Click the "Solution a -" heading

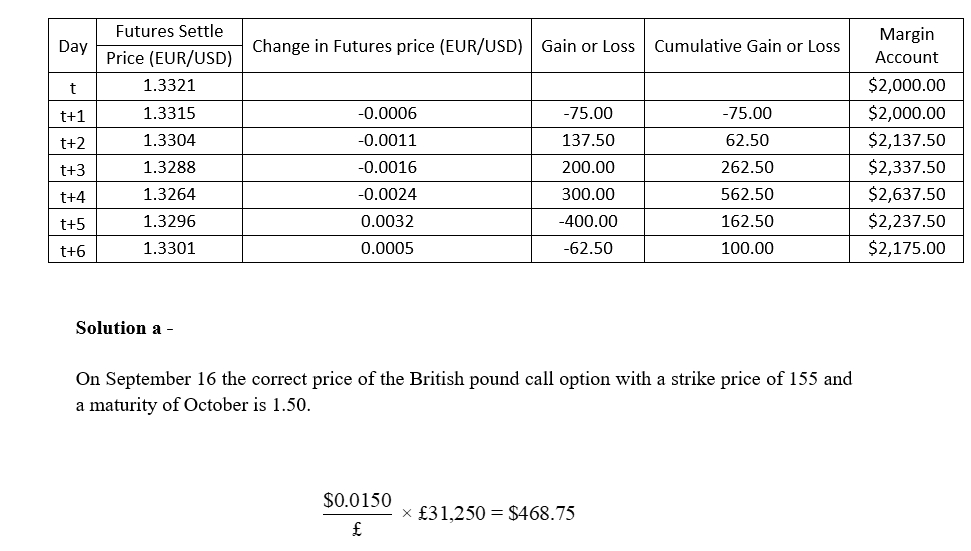125,328
